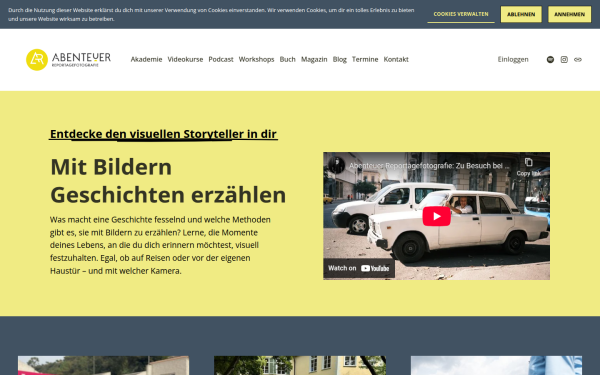Open the Buch page
600x375 pixels.
click(287, 59)
